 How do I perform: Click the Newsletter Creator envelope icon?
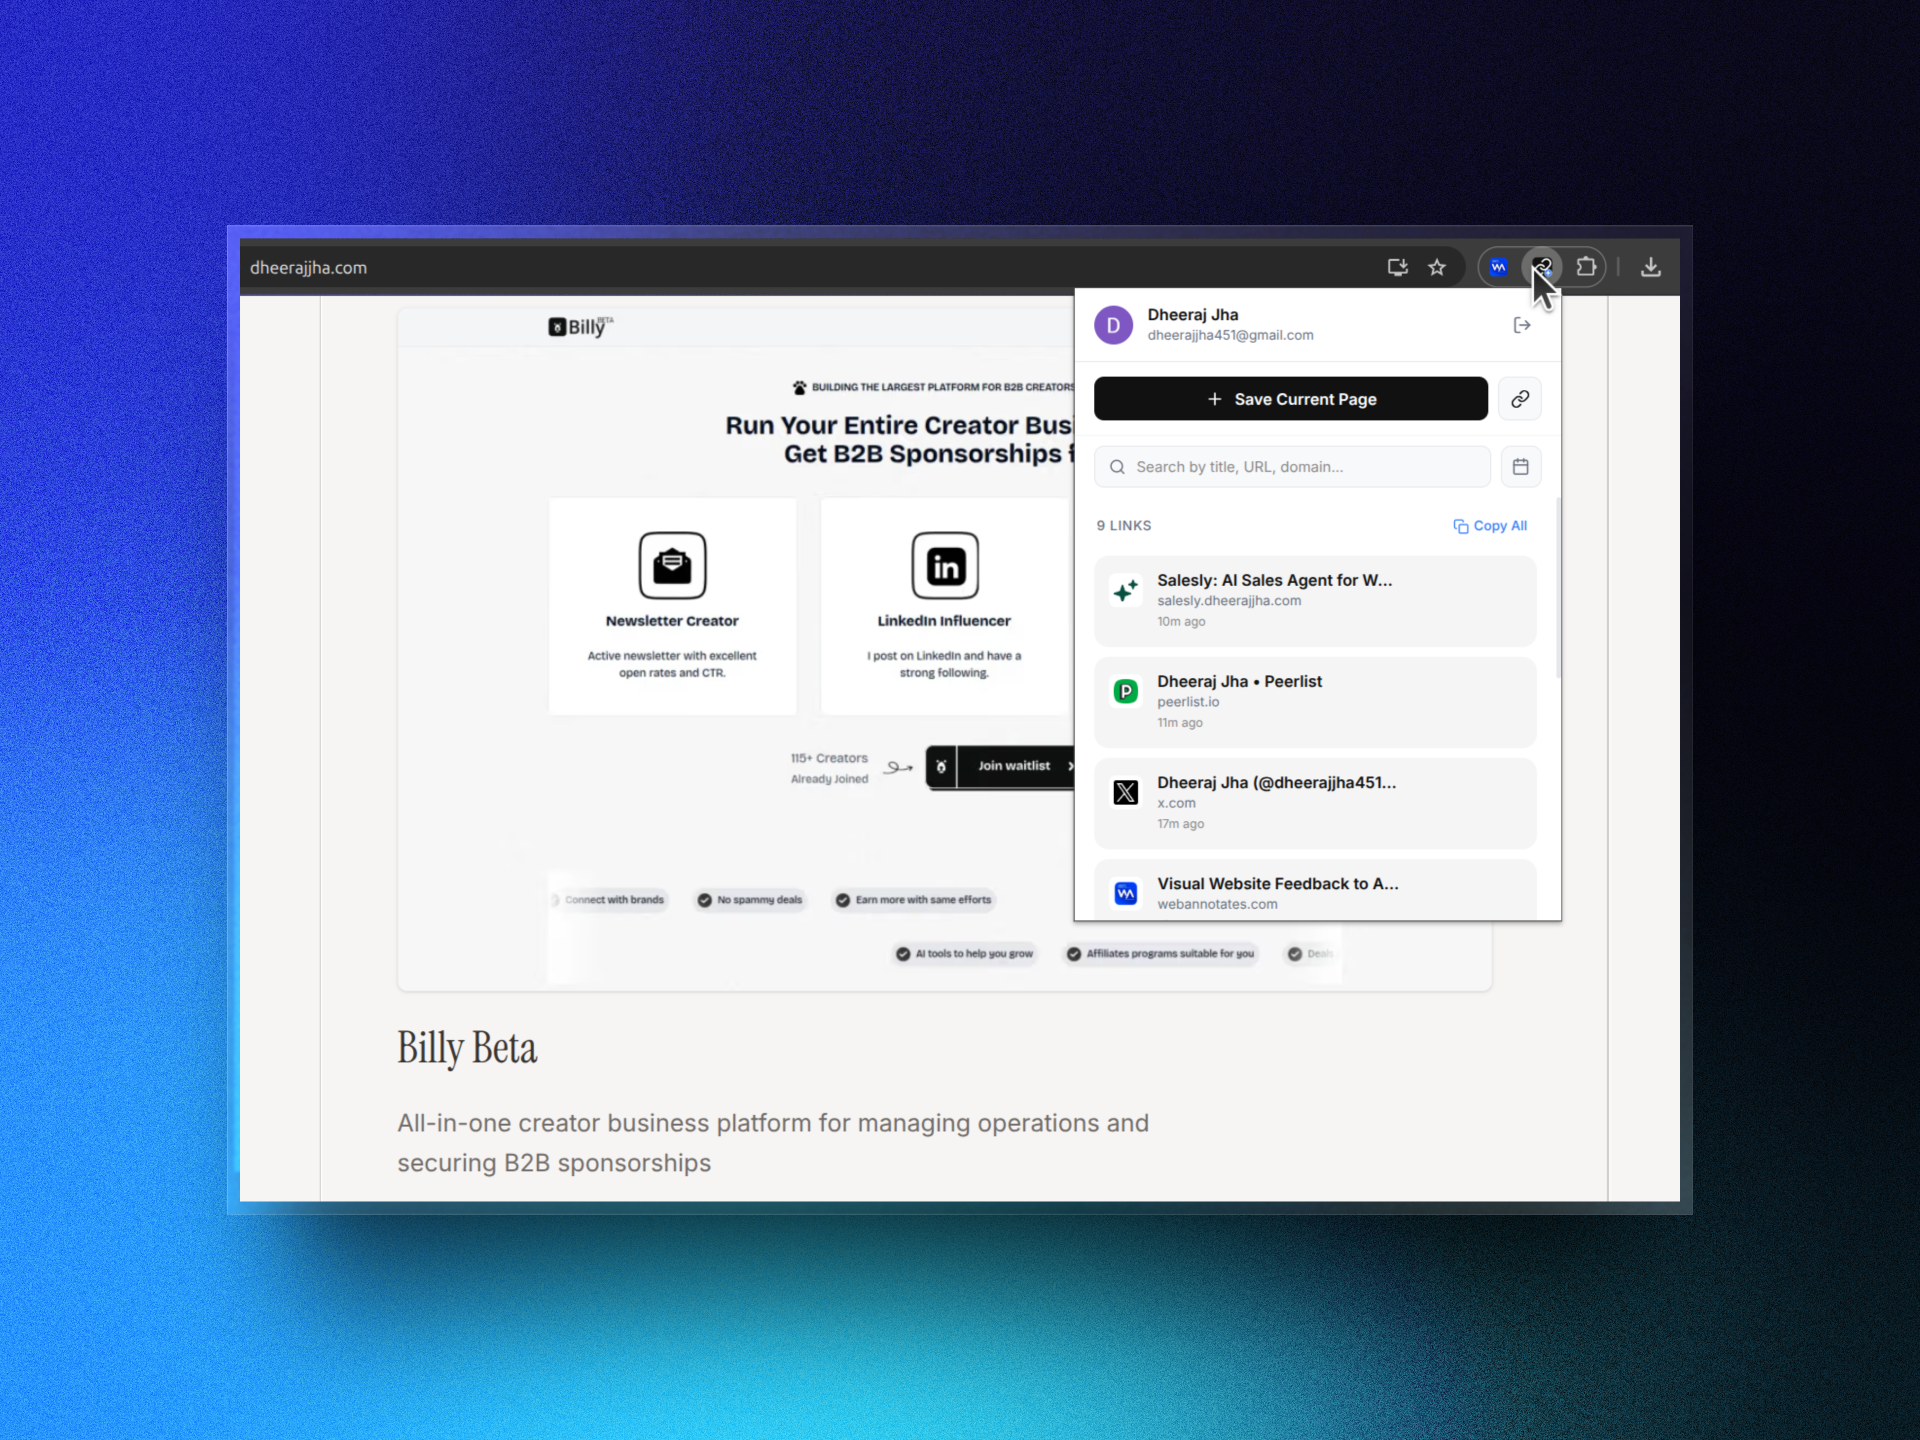(672, 565)
